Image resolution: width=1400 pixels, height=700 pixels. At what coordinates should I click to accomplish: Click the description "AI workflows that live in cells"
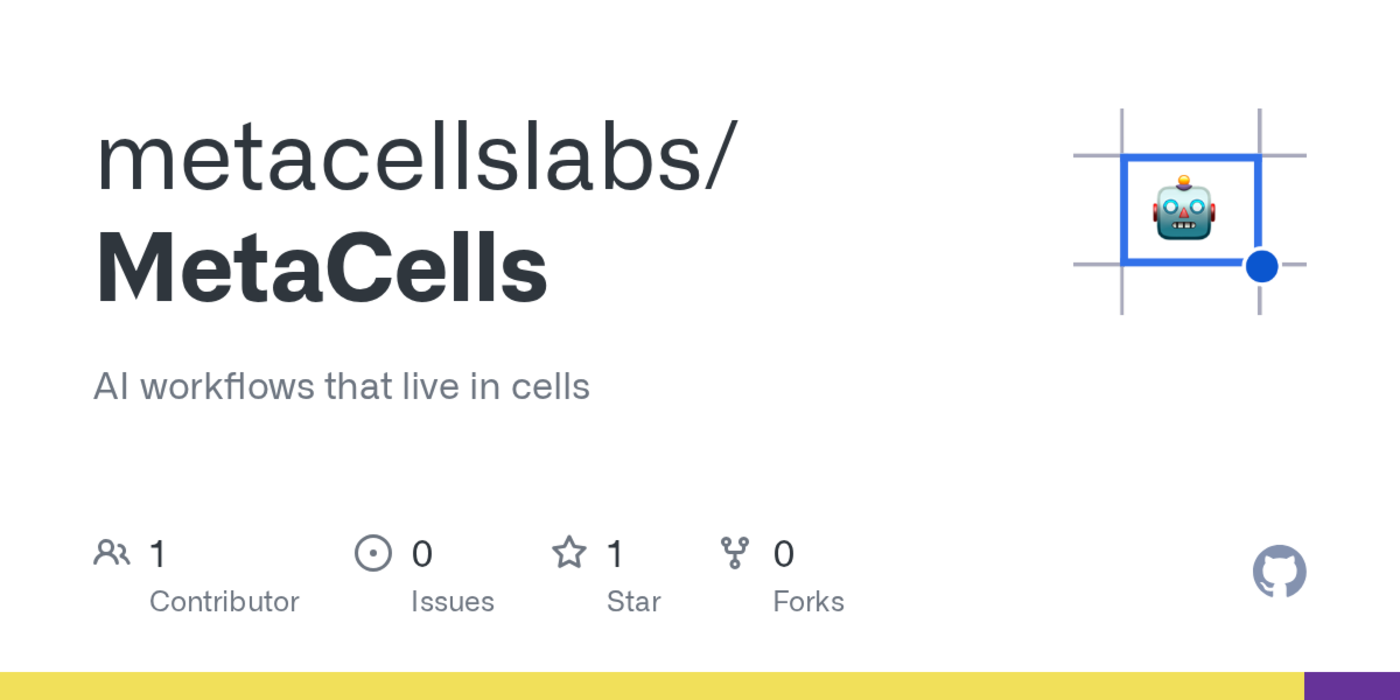[341, 386]
